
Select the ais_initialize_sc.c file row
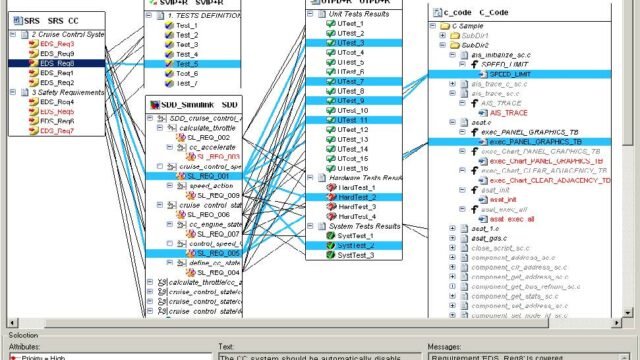[x=501, y=55]
